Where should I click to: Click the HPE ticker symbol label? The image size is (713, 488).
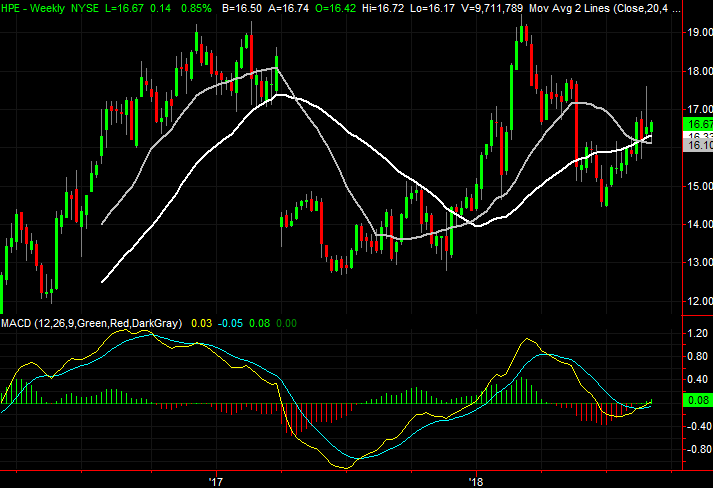coord(13,7)
